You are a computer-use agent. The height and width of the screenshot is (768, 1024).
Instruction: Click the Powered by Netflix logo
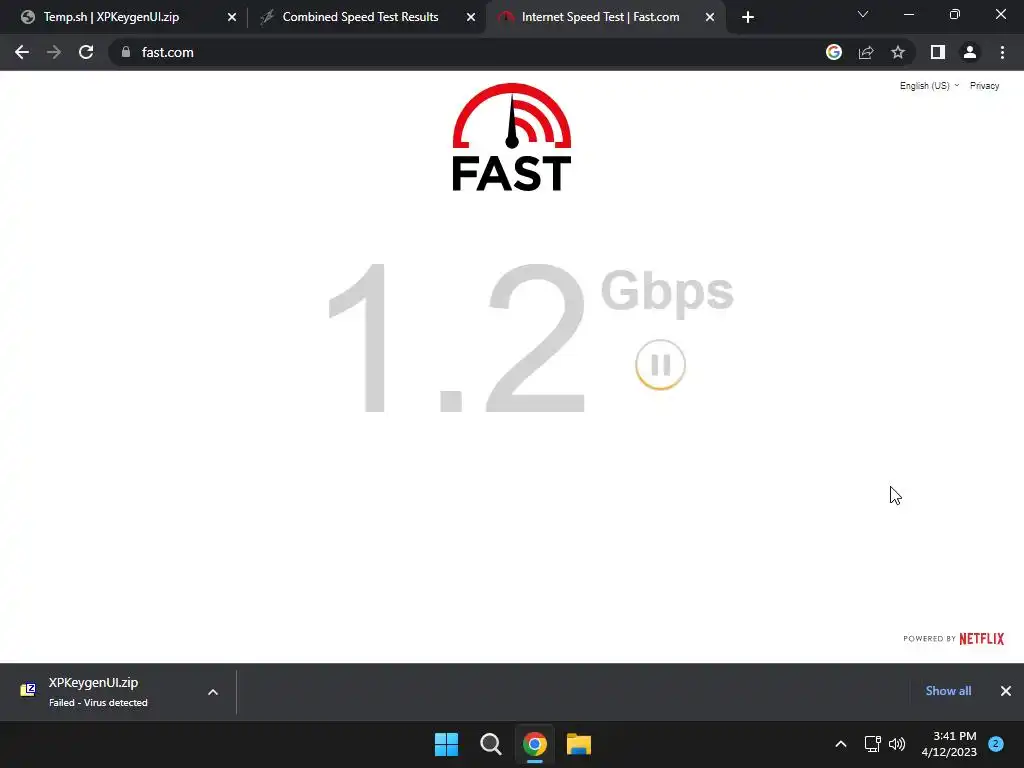tap(953, 638)
